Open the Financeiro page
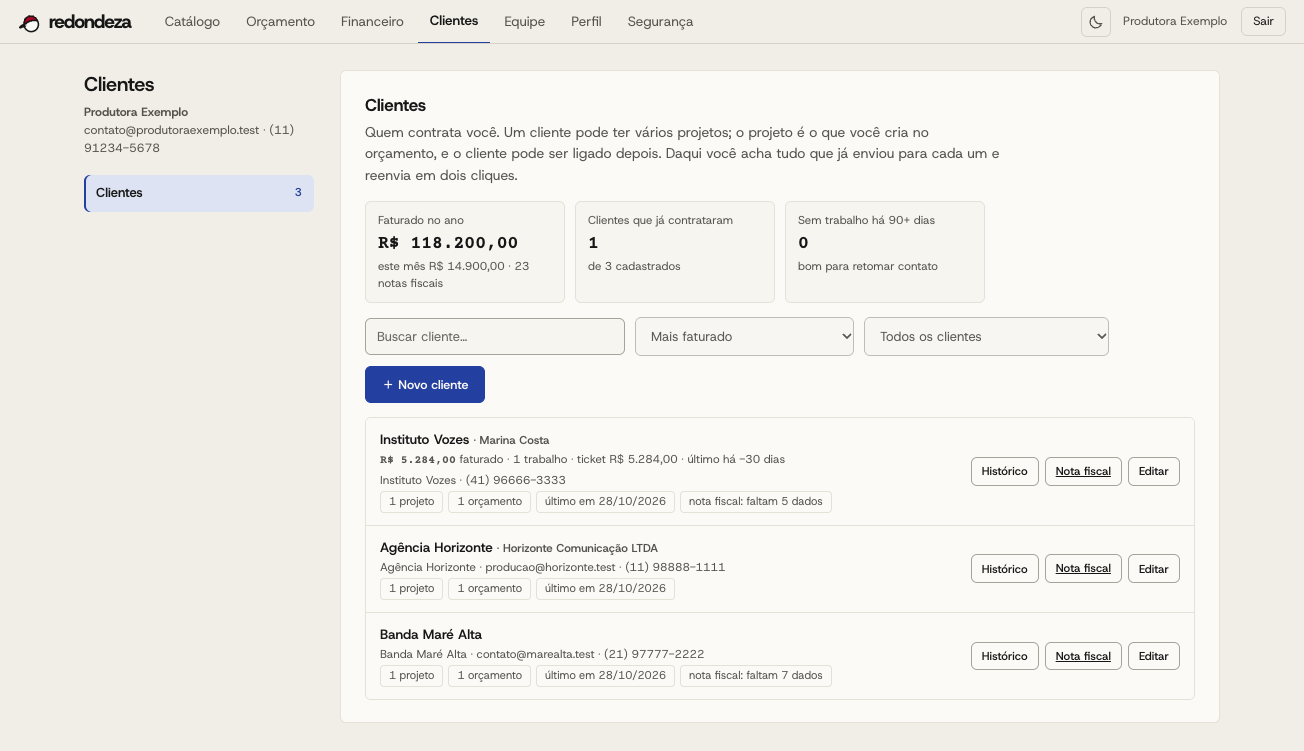Screen dimensions: 1304x751 (372, 21)
